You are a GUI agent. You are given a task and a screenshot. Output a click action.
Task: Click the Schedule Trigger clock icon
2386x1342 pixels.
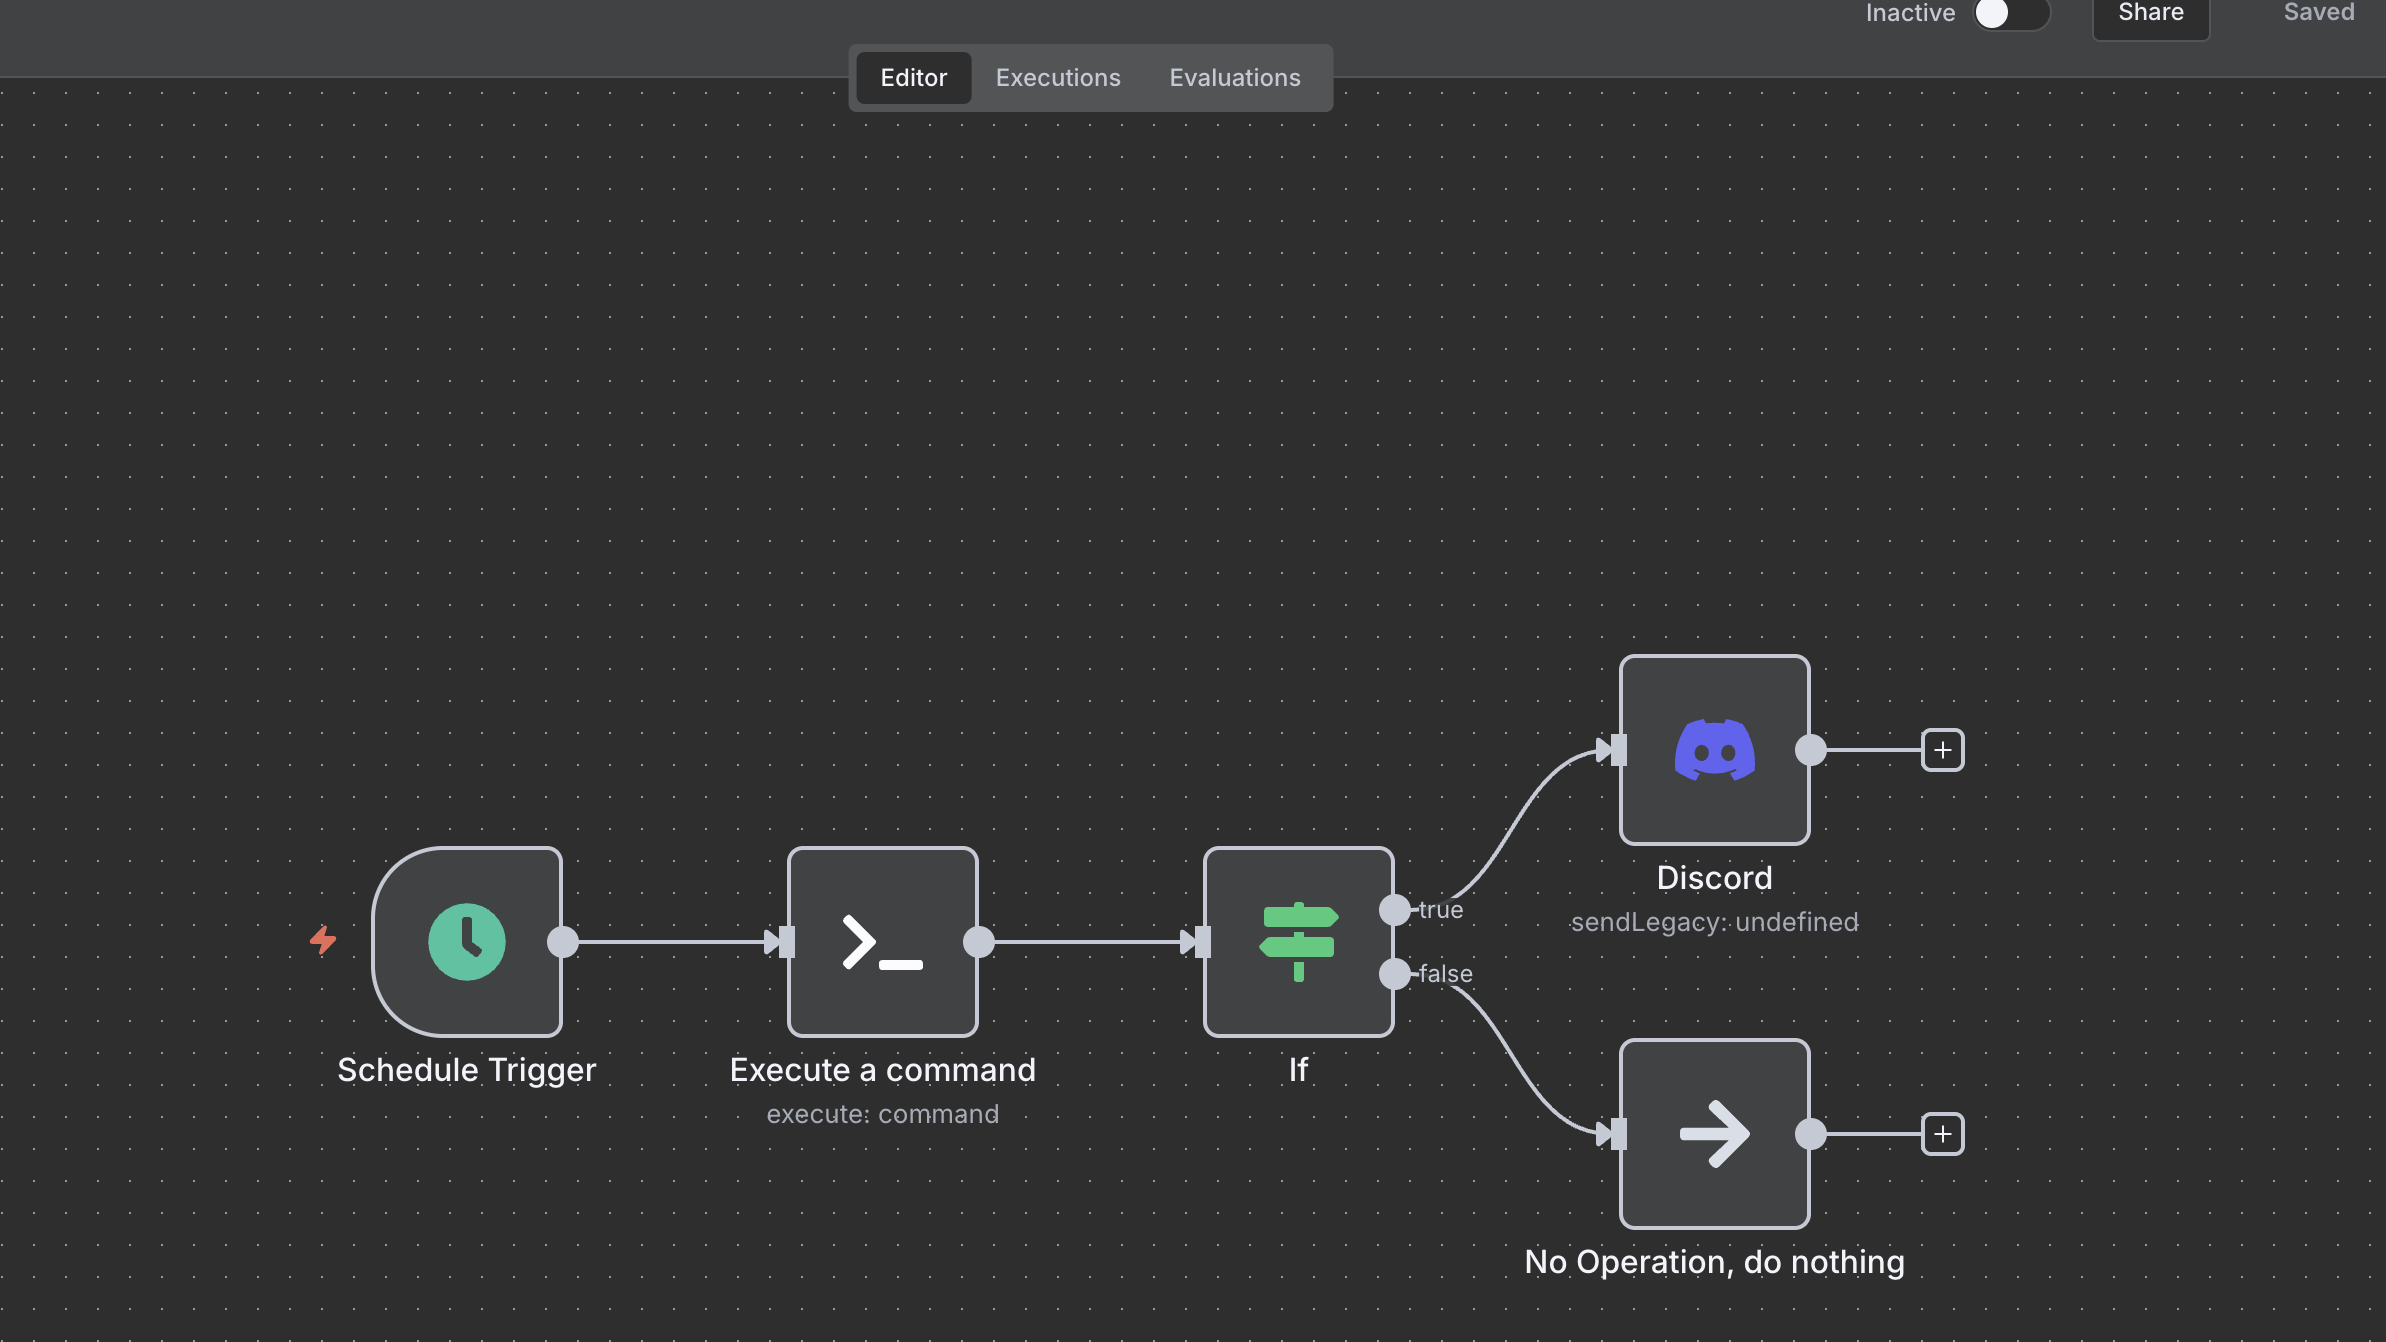[x=467, y=941]
